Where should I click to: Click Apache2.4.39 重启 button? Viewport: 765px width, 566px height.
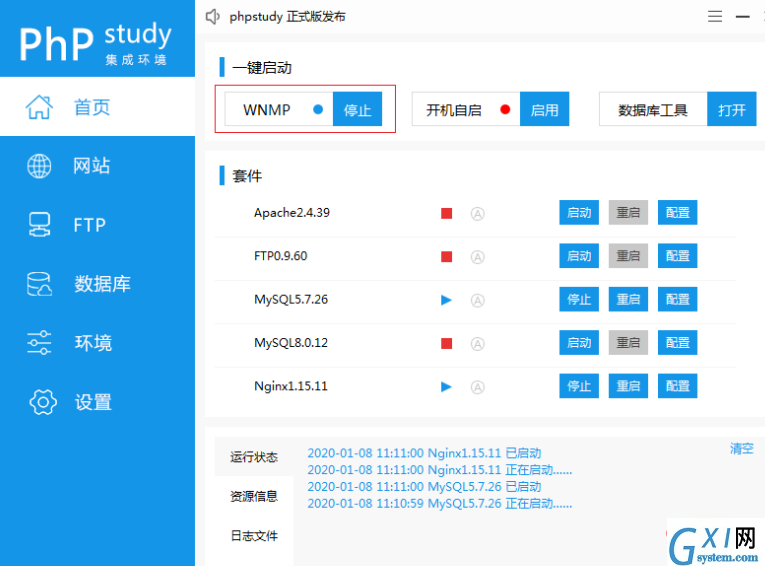(x=628, y=213)
